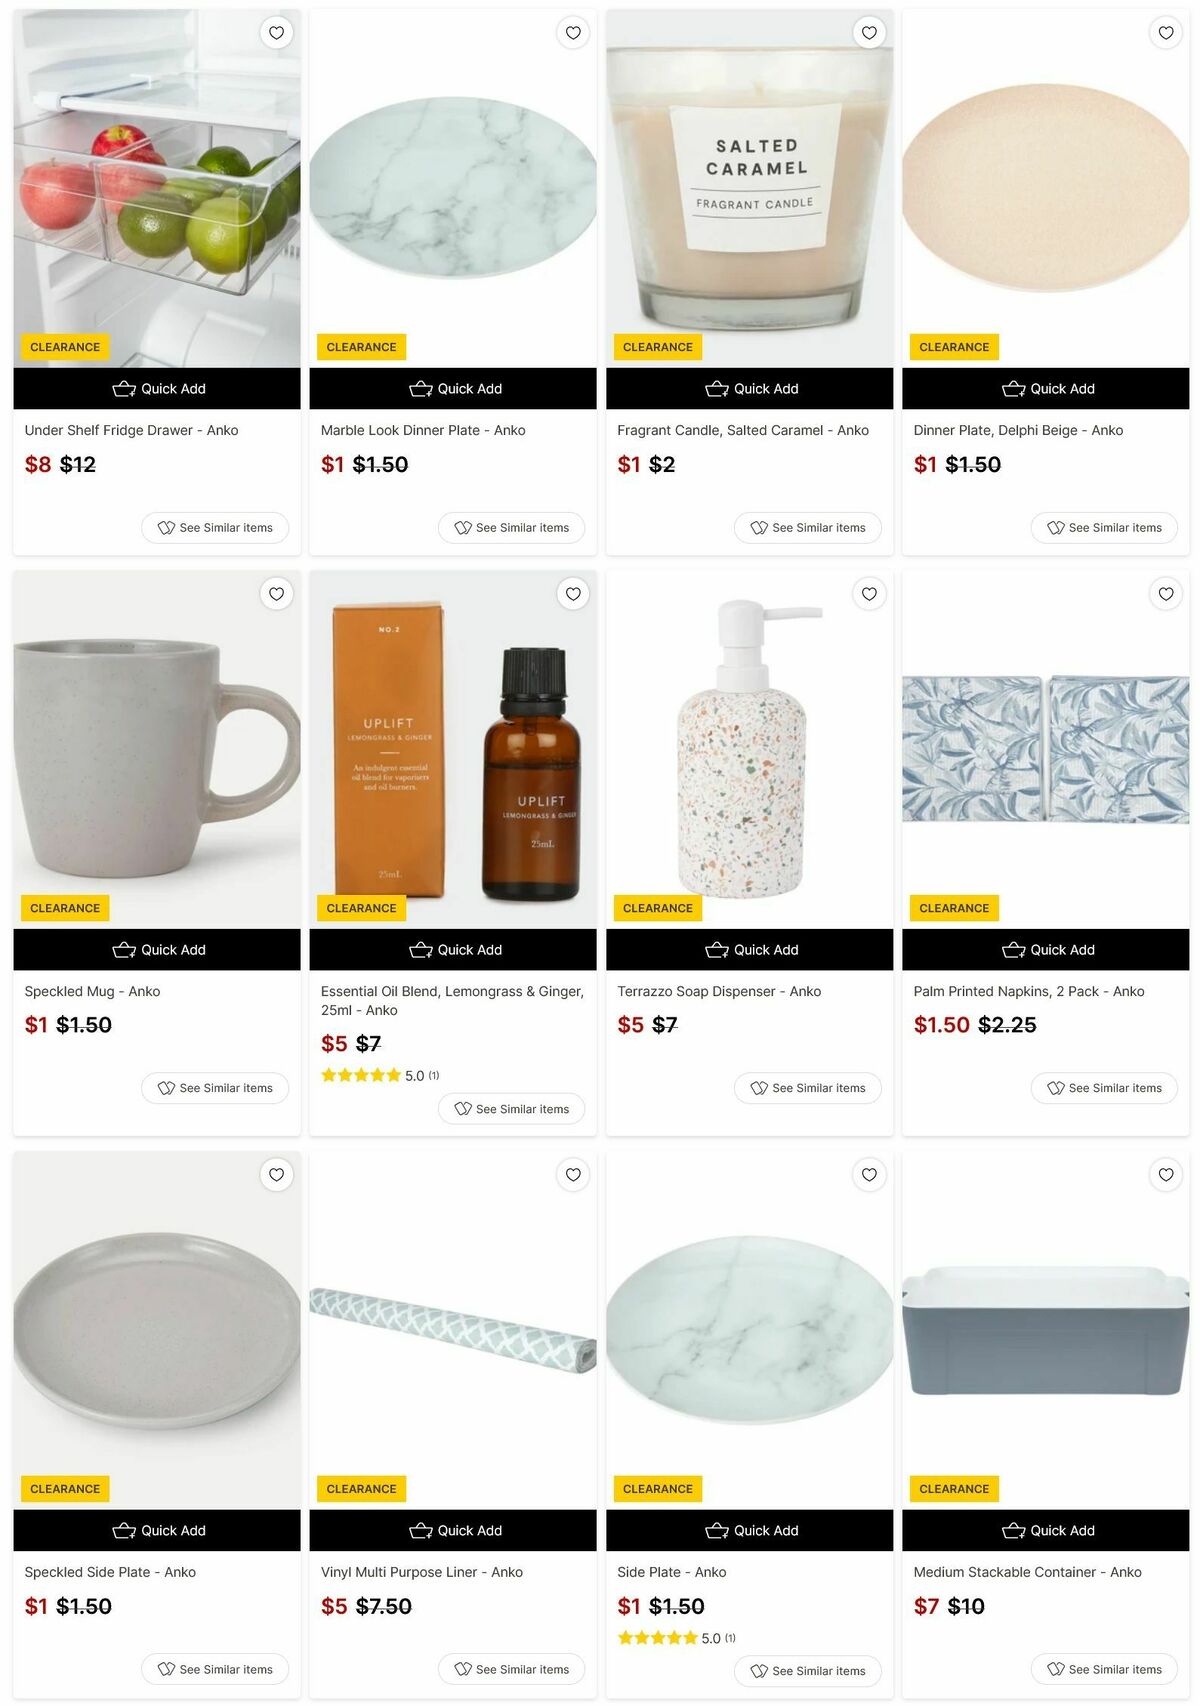Click heart icon on Palm Printed Napkins
Image resolution: width=1200 pixels, height=1706 pixels.
[1166, 594]
